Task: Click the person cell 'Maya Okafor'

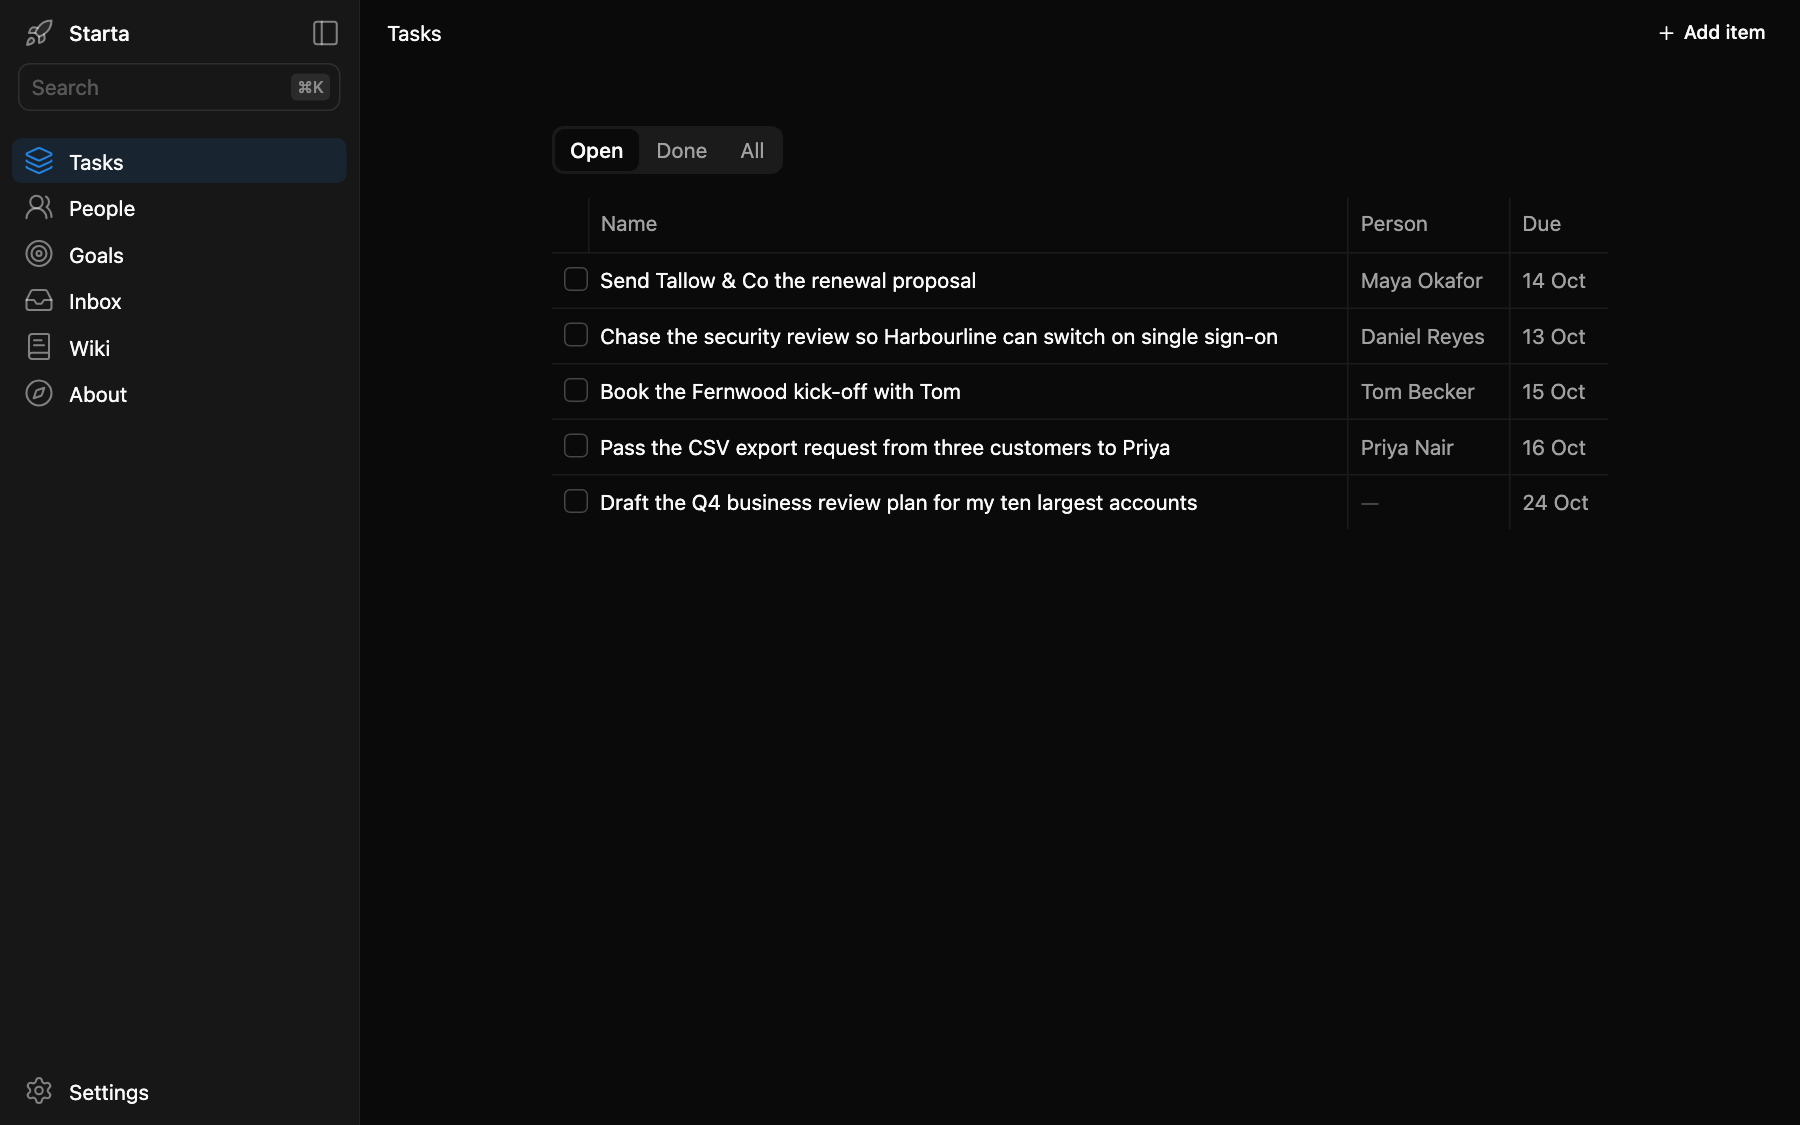Action: 1421,281
